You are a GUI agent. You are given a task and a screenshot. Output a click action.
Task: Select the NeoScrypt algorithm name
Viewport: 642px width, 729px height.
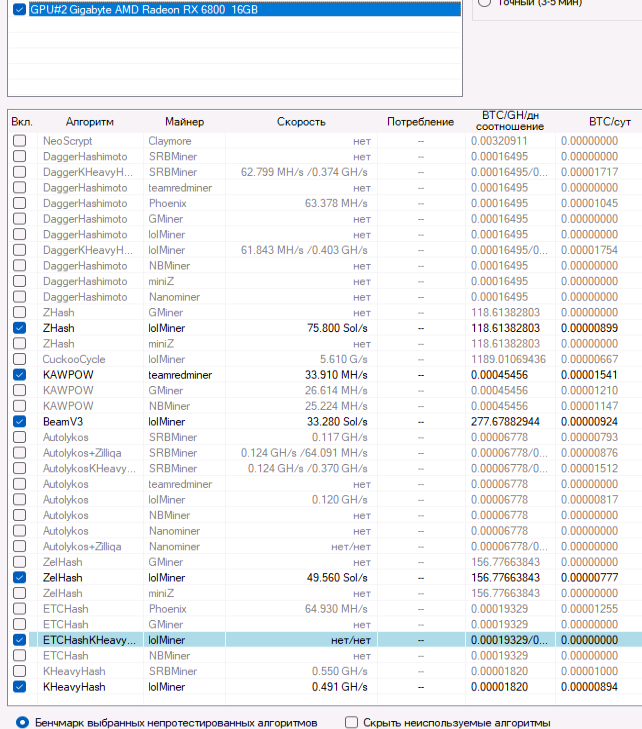coord(67,140)
